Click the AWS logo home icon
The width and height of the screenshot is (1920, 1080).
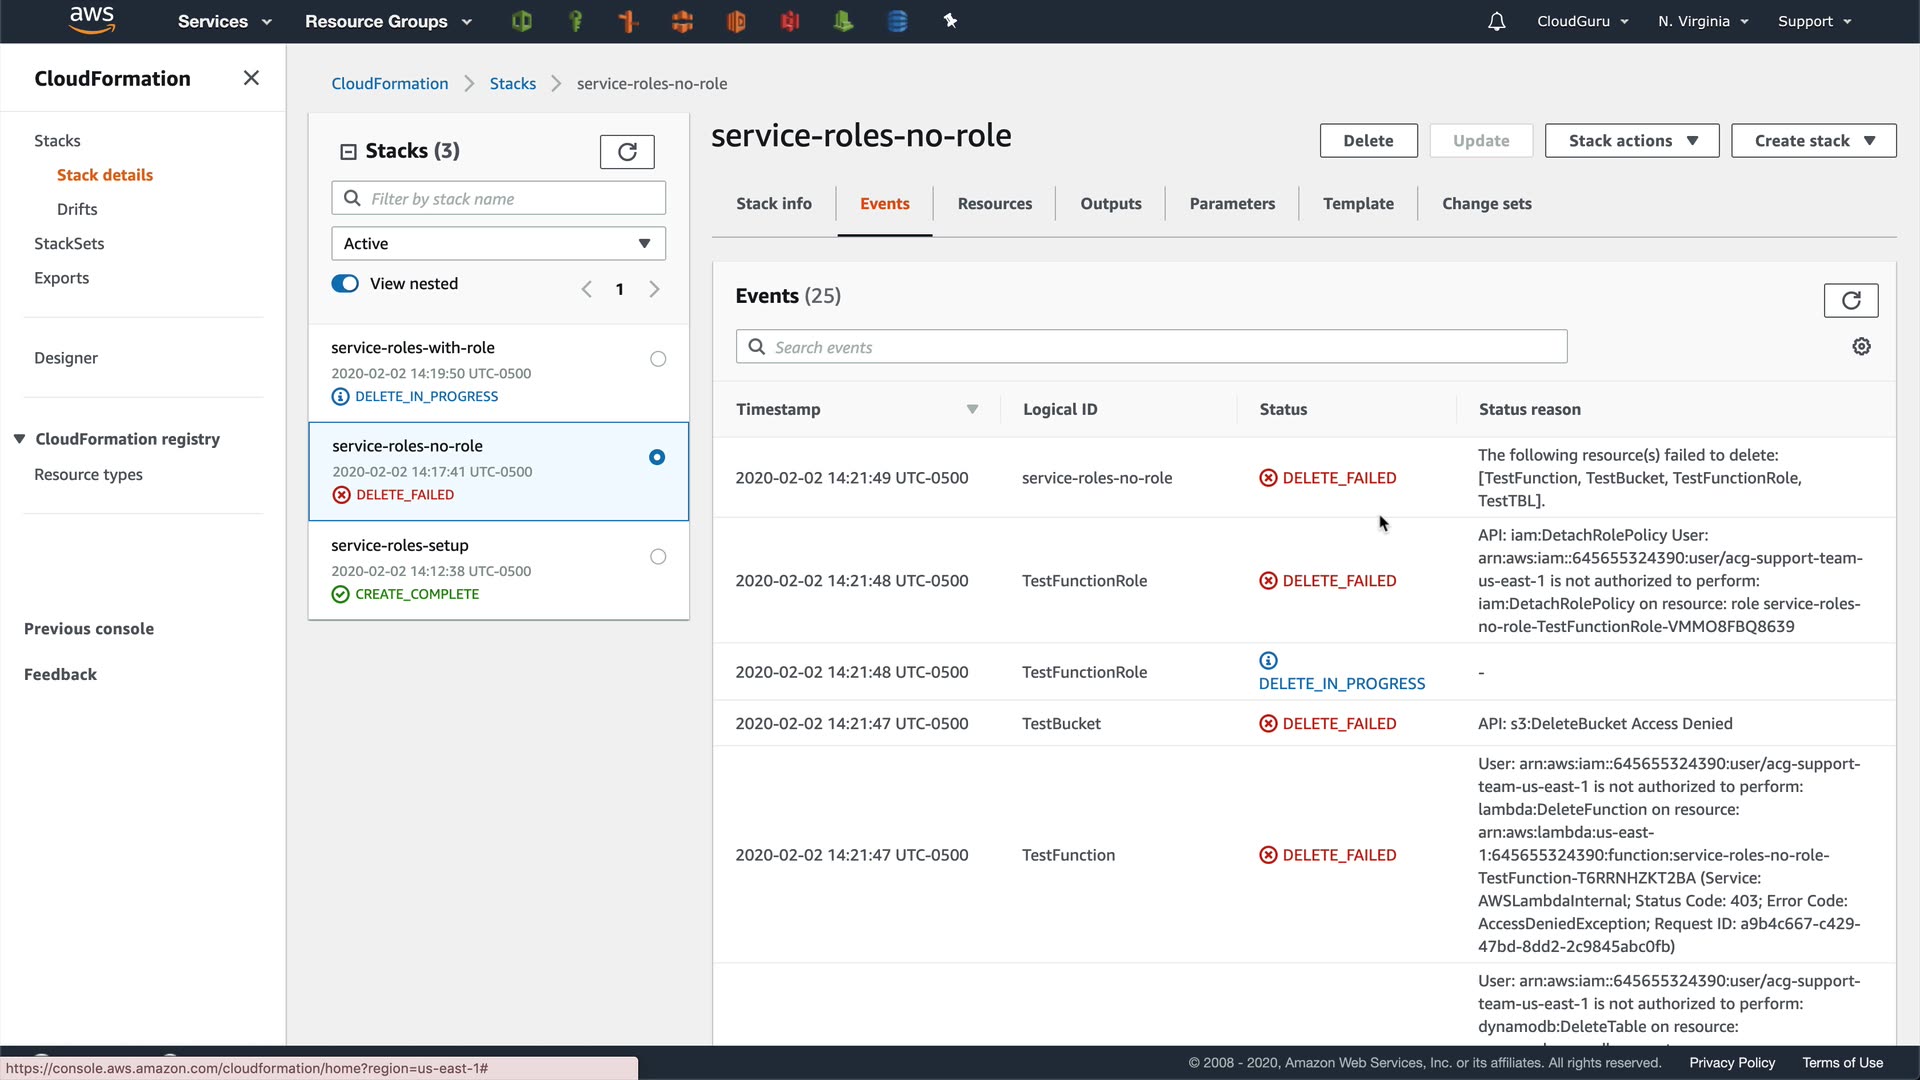tap(92, 20)
